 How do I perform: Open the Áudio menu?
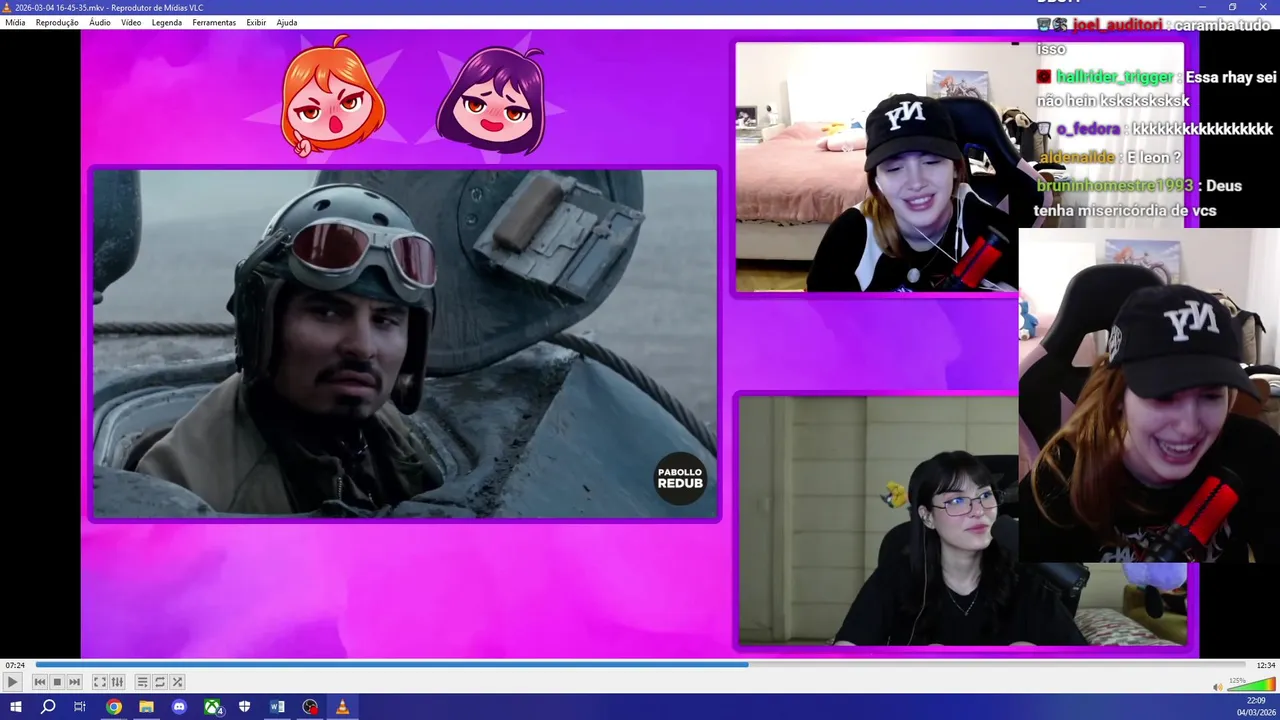(x=100, y=22)
